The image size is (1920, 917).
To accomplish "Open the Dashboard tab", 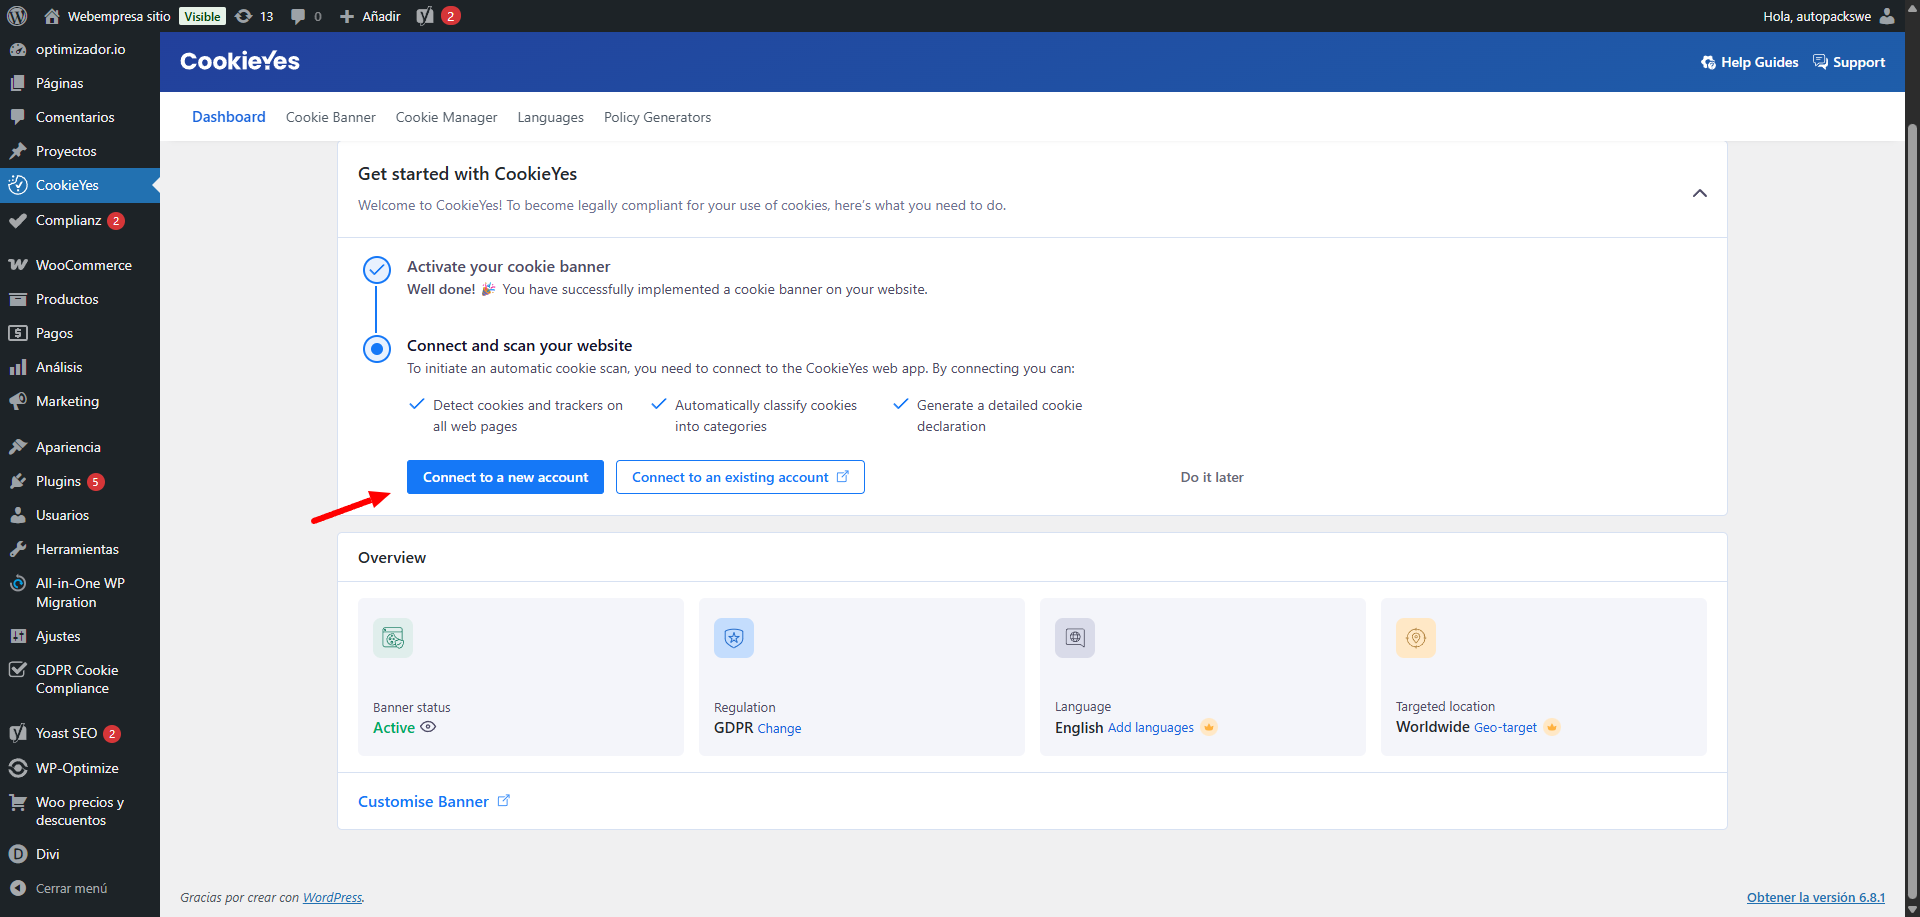I will click(229, 117).
